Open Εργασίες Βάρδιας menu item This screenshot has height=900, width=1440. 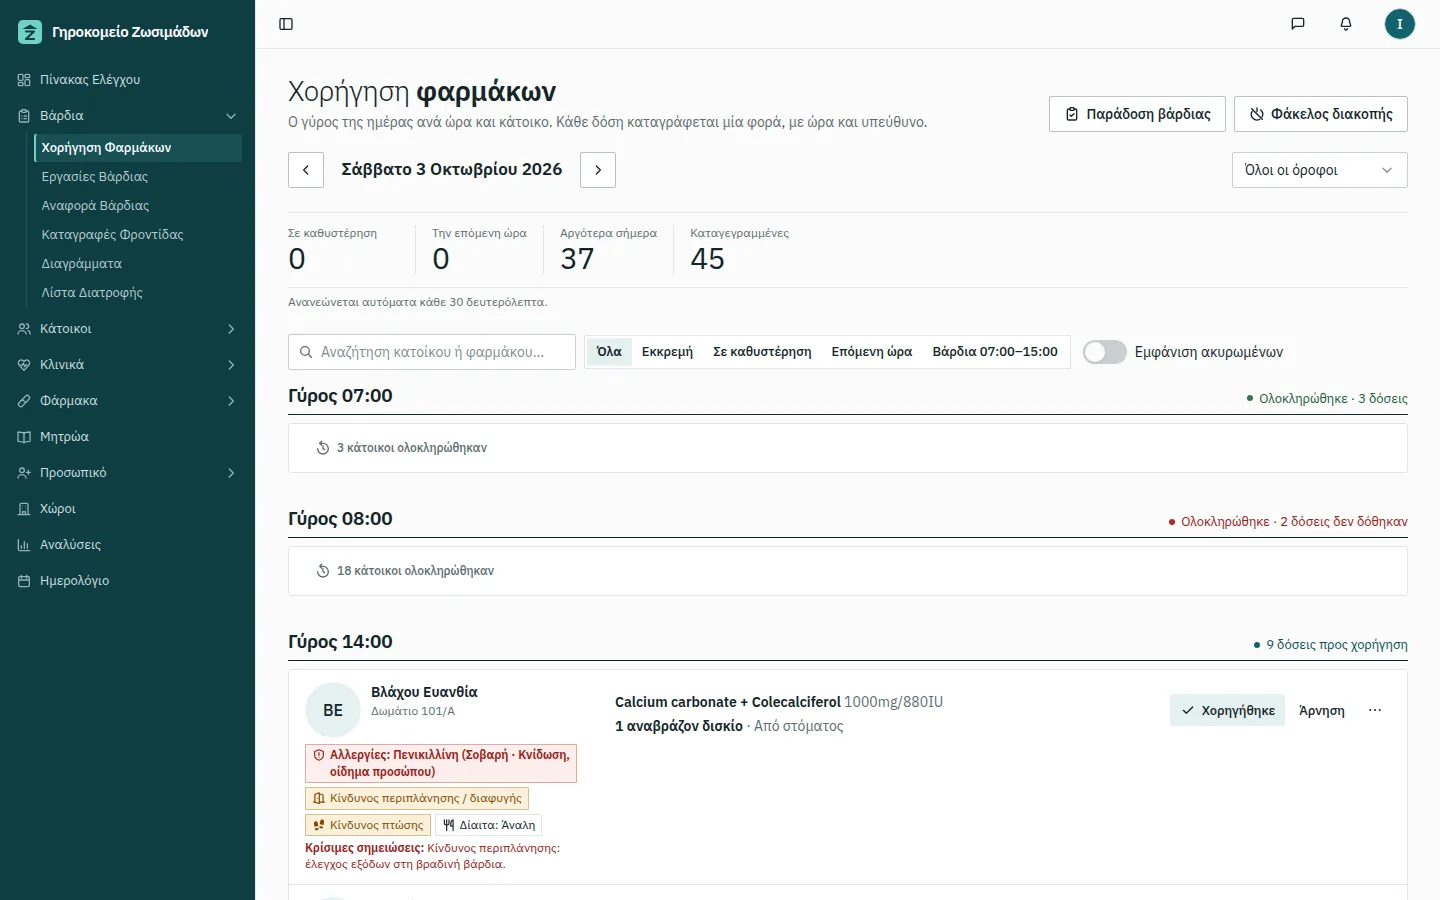[x=138, y=177]
